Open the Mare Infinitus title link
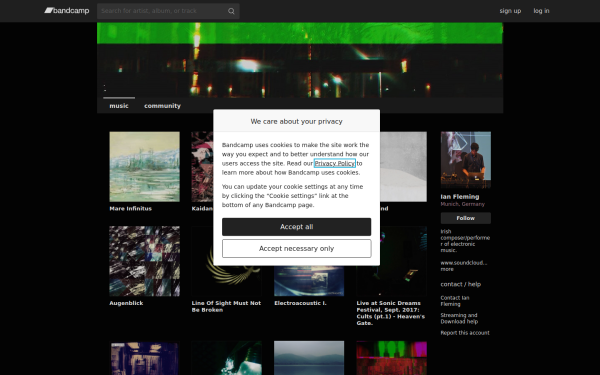 click(x=130, y=209)
